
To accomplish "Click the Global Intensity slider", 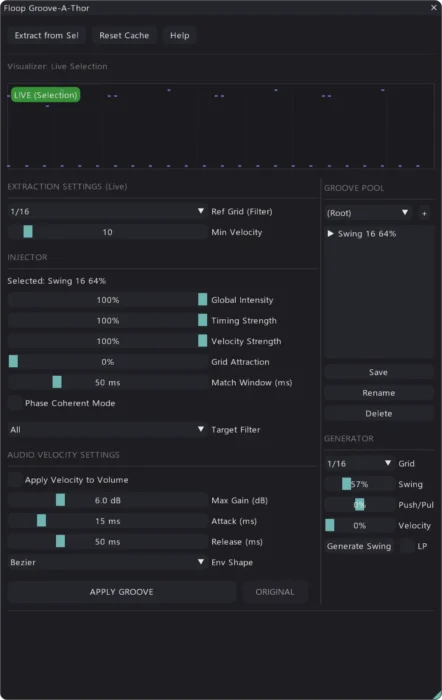I will [x=107, y=300].
